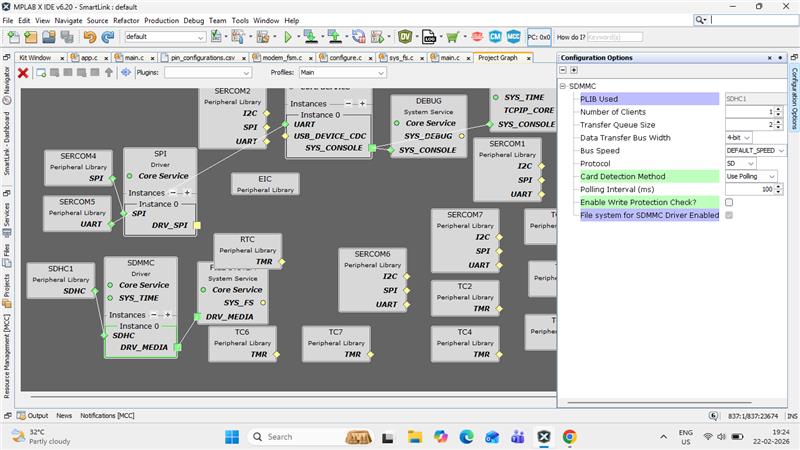This screenshot has height=450, width=800.
Task: Click the Undo icon in the toolbar
Action: (x=90, y=37)
